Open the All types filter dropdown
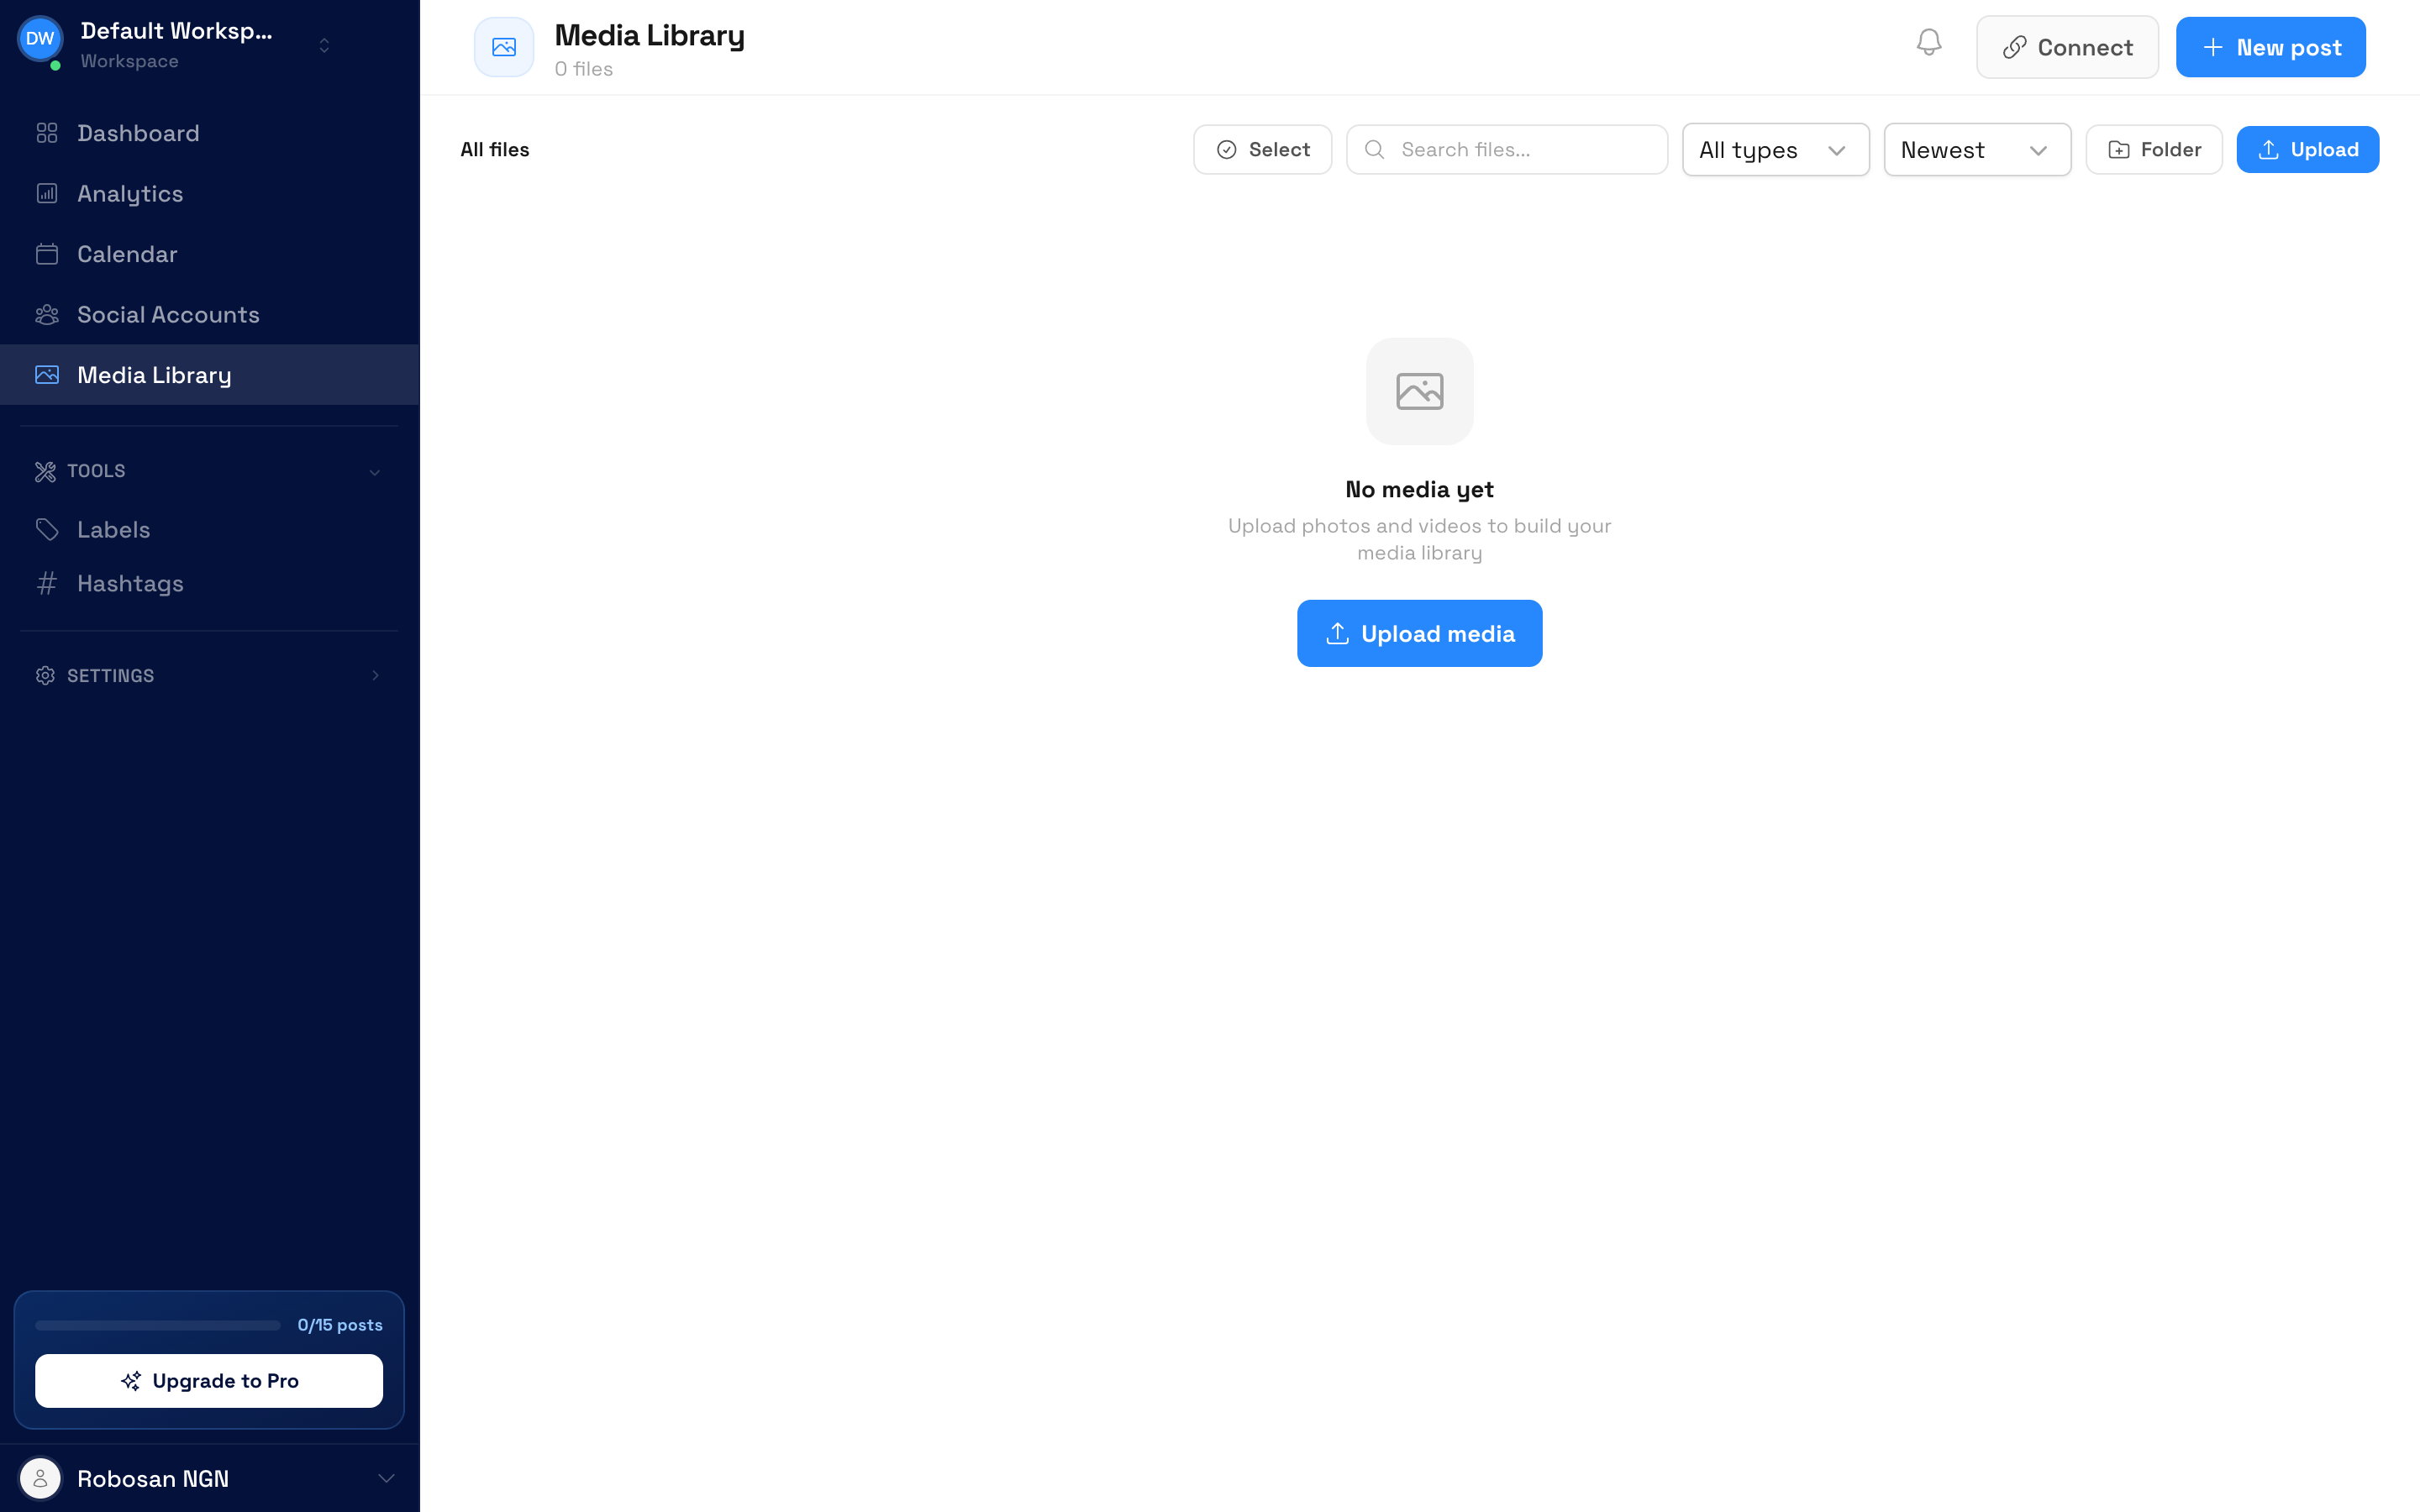 (x=1774, y=150)
